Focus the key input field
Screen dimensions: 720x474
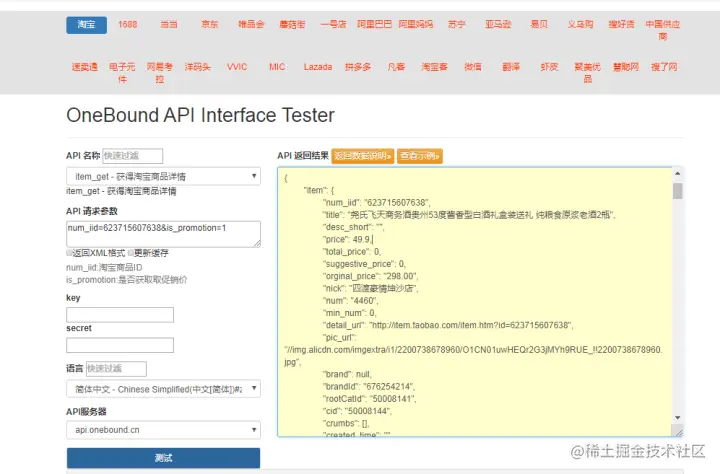(x=120, y=315)
